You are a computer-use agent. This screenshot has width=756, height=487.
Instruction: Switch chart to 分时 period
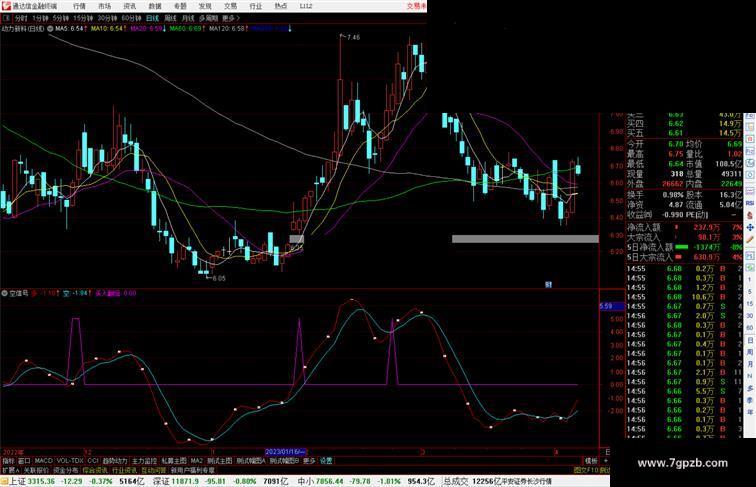21,18
